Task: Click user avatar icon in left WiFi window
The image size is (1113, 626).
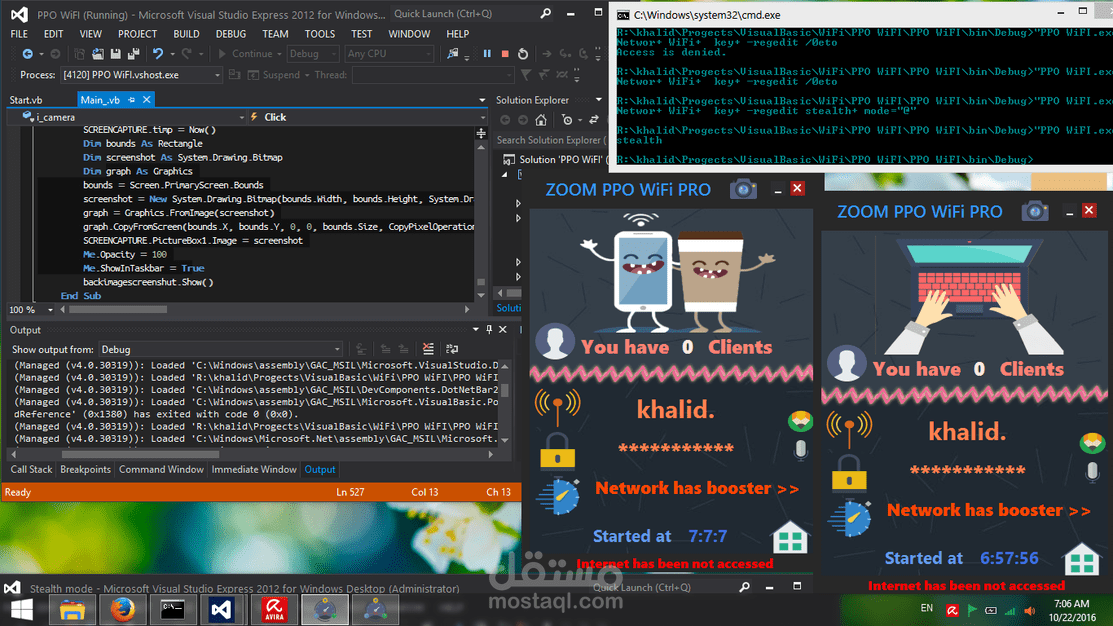Action: pos(555,341)
